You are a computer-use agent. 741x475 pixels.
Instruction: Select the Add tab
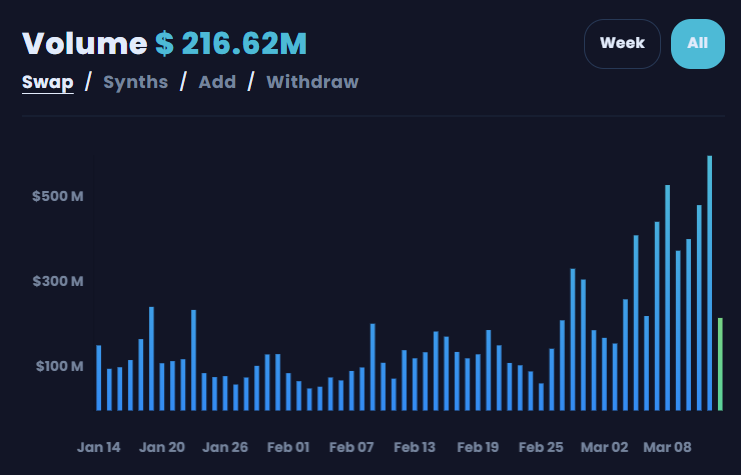217,82
